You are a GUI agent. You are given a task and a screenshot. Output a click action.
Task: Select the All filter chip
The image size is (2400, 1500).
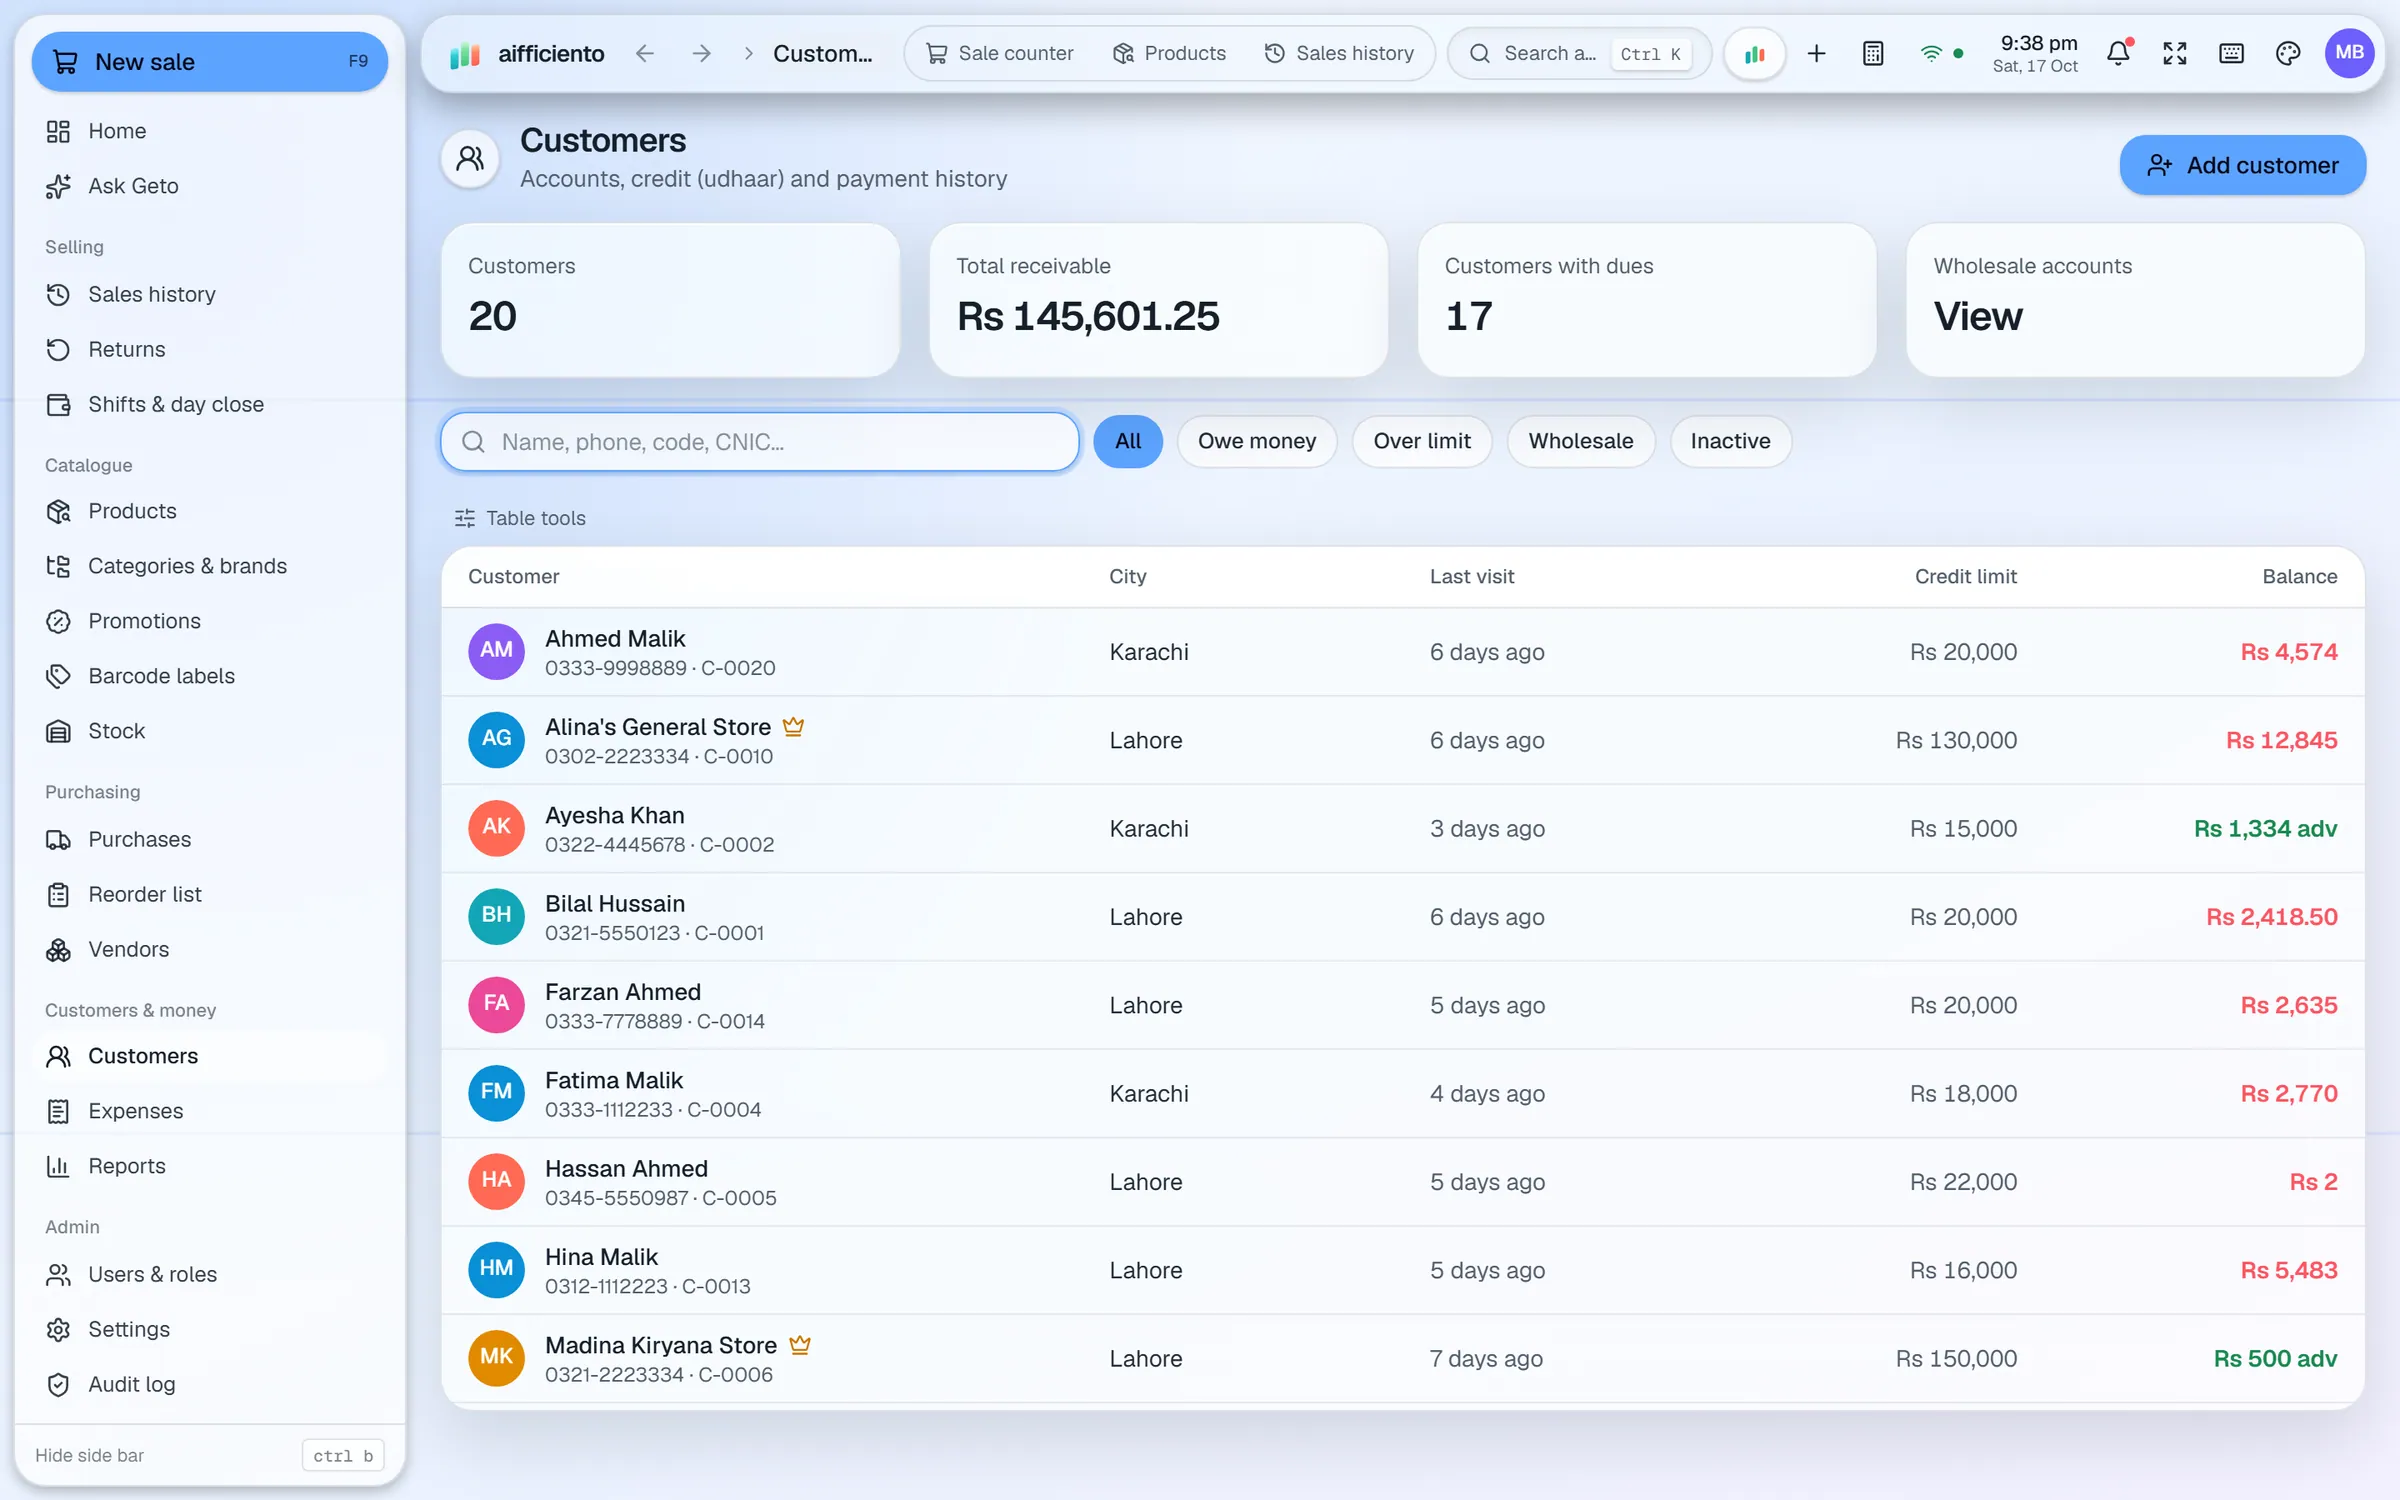1127,441
